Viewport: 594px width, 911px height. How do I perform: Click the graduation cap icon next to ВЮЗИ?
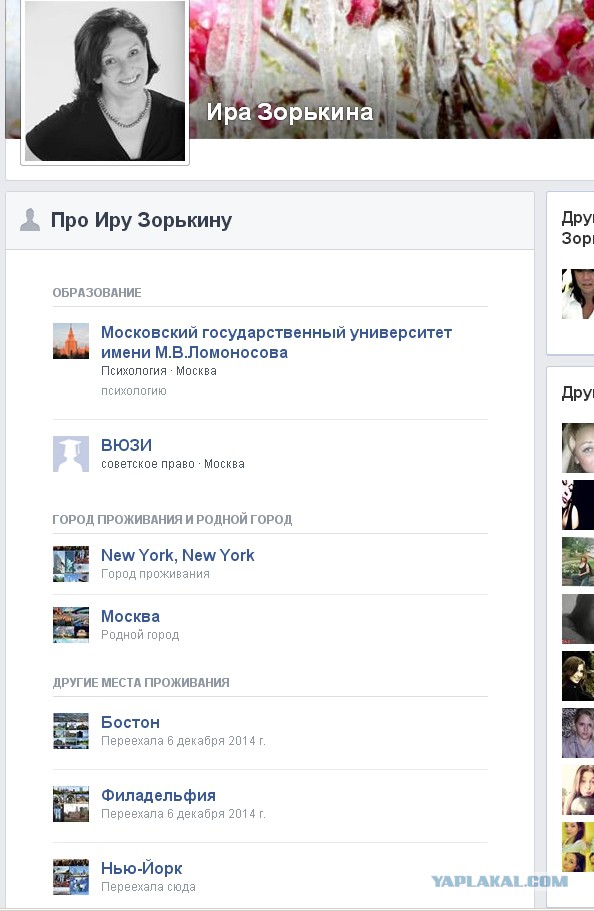click(x=71, y=454)
